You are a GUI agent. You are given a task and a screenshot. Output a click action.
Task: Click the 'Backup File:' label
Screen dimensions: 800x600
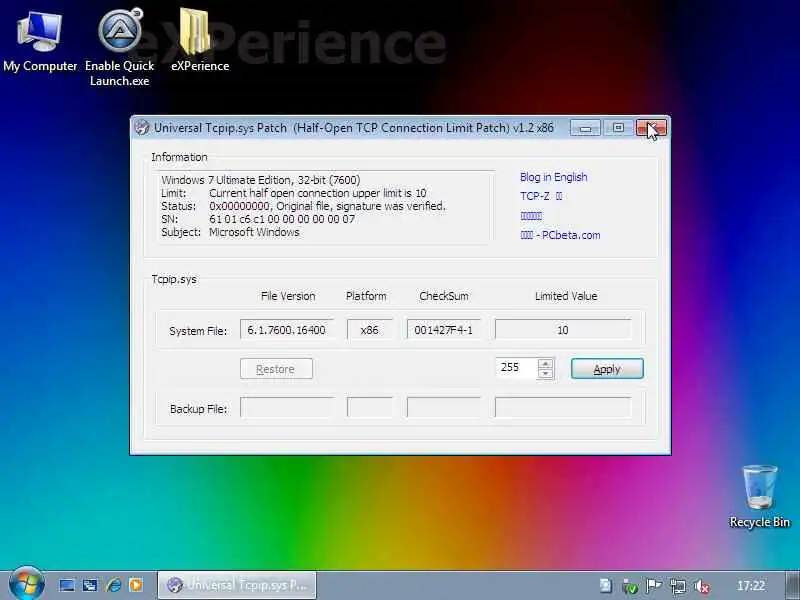click(198, 409)
